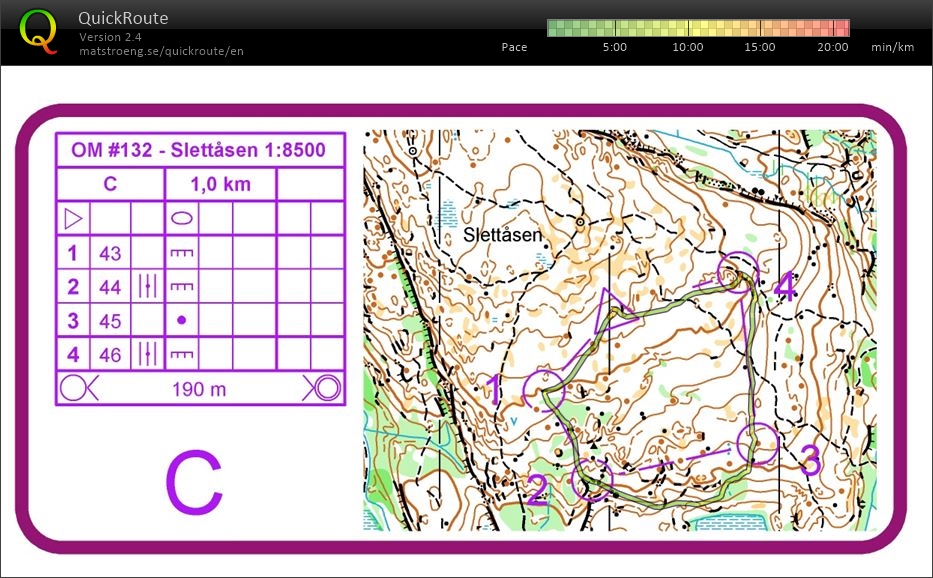Click control code 45
Image resolution: width=933 pixels, height=578 pixels.
(x=110, y=321)
